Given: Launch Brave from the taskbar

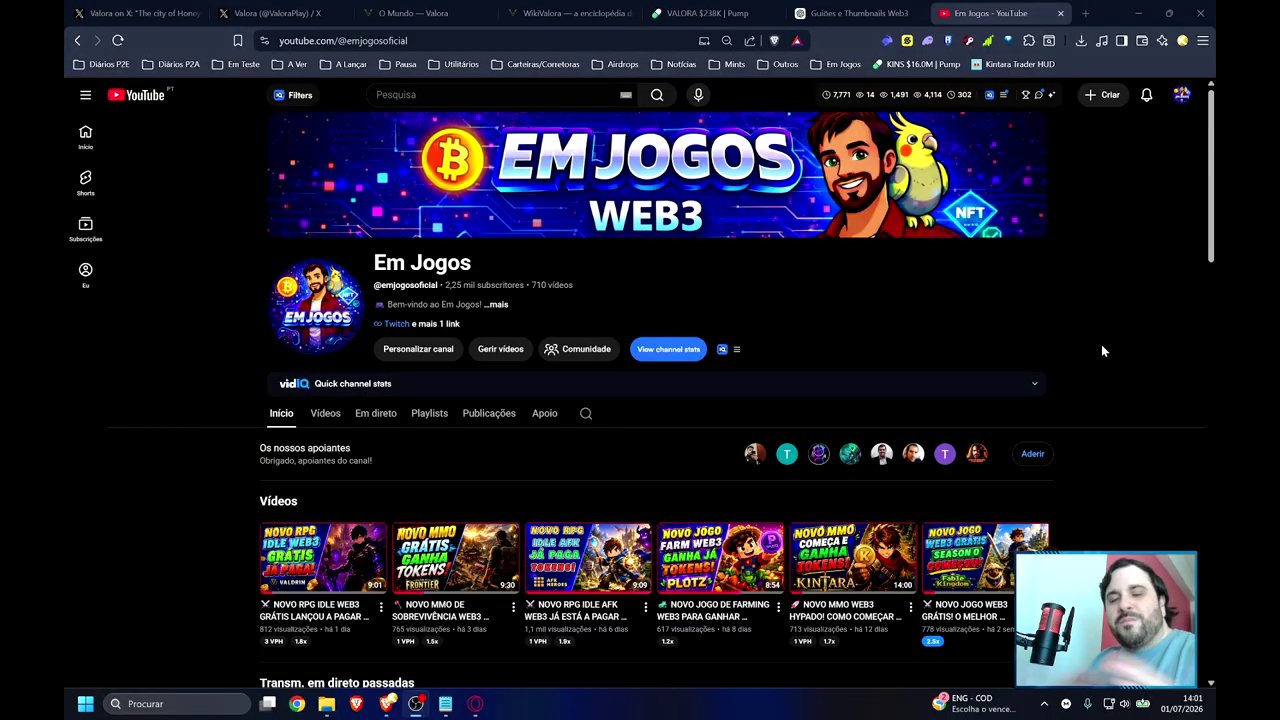Looking at the screenshot, I should click(x=357, y=704).
